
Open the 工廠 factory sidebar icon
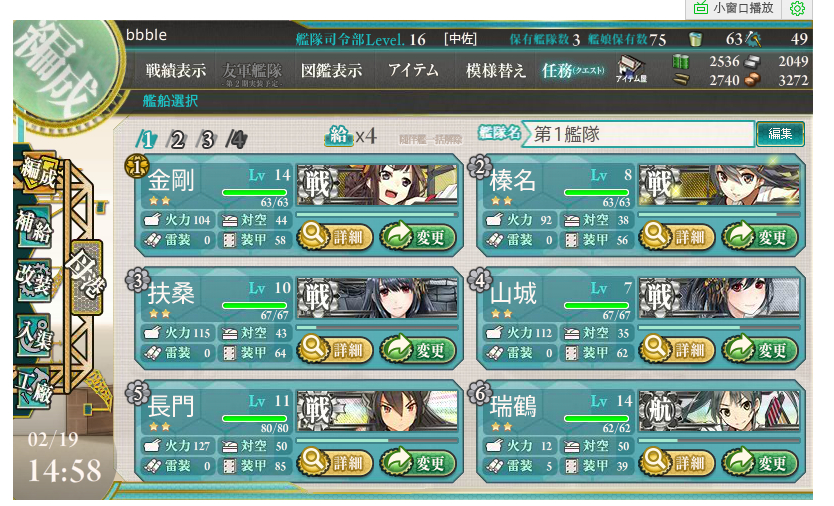coord(34,388)
